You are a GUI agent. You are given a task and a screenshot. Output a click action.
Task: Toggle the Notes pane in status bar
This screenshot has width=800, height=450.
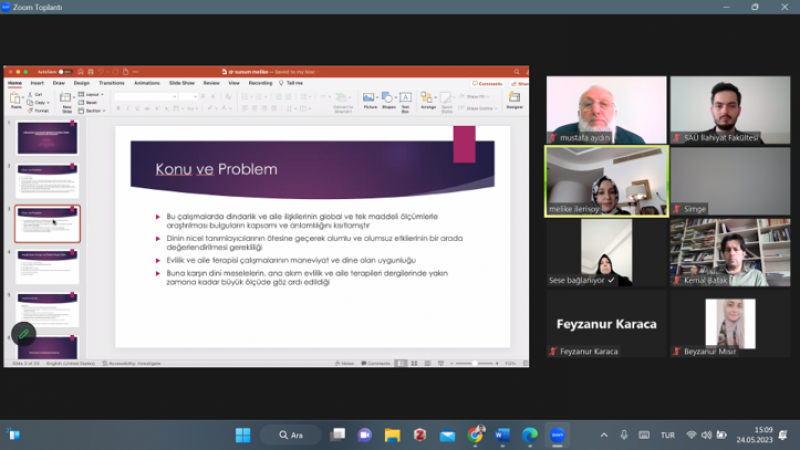click(346, 363)
